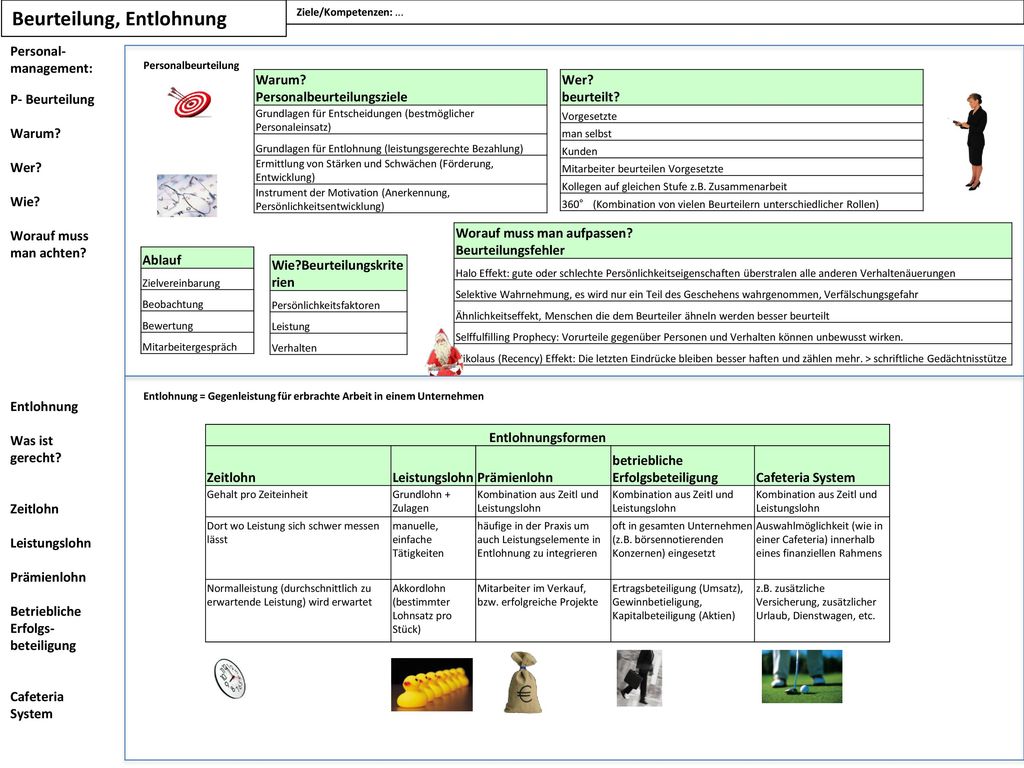Select the 'Beurteilung, Entlohnung' title box
This screenshot has height=768, width=1024.
click(x=144, y=18)
